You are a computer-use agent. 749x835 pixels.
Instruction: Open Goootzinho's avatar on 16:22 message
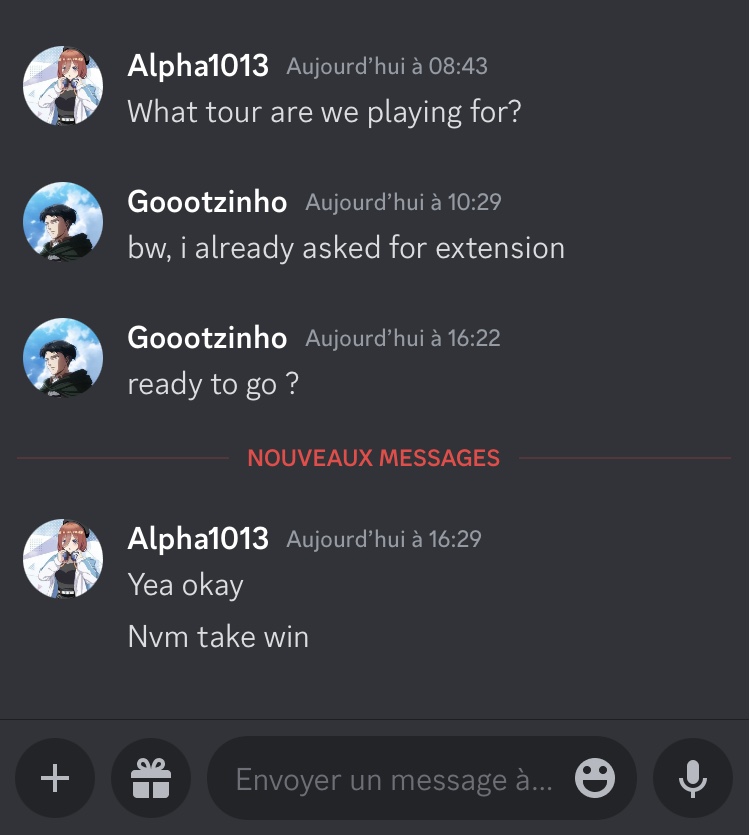[x=63, y=358]
